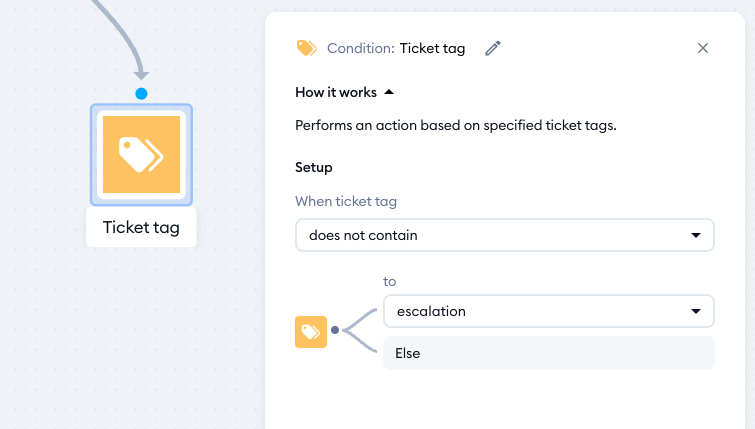This screenshot has width=755, height=429.
Task: Close the Condition panel with the X
Action: click(x=703, y=48)
